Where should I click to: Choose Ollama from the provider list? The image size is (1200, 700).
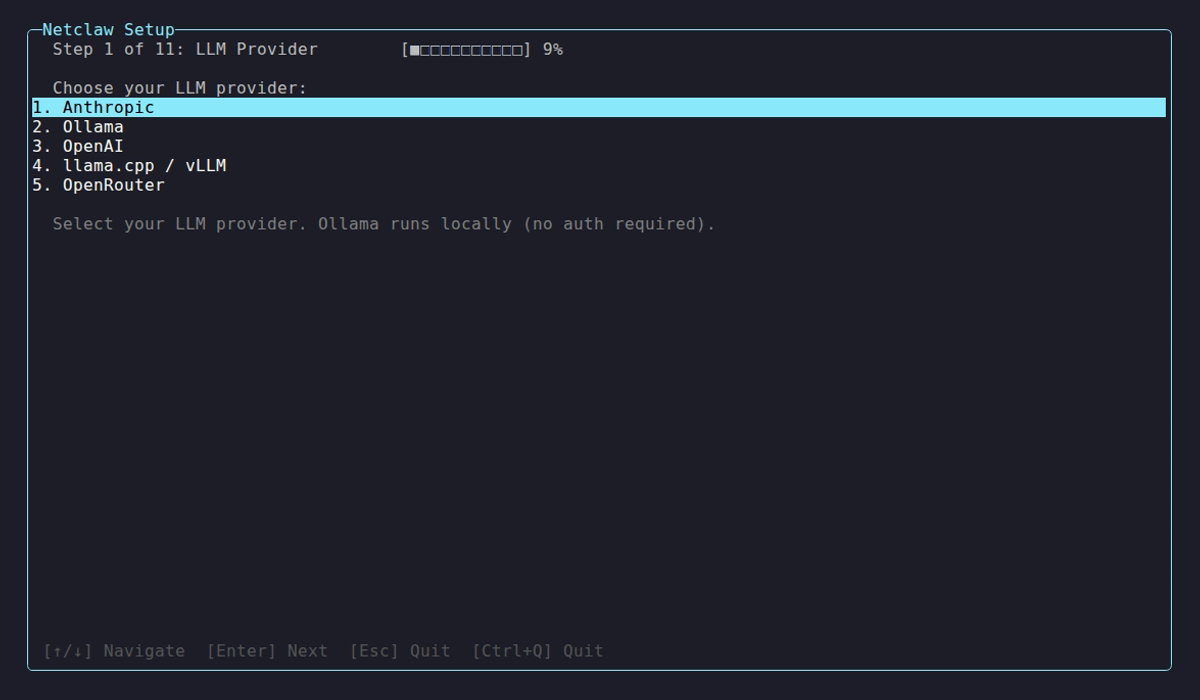(x=599, y=127)
